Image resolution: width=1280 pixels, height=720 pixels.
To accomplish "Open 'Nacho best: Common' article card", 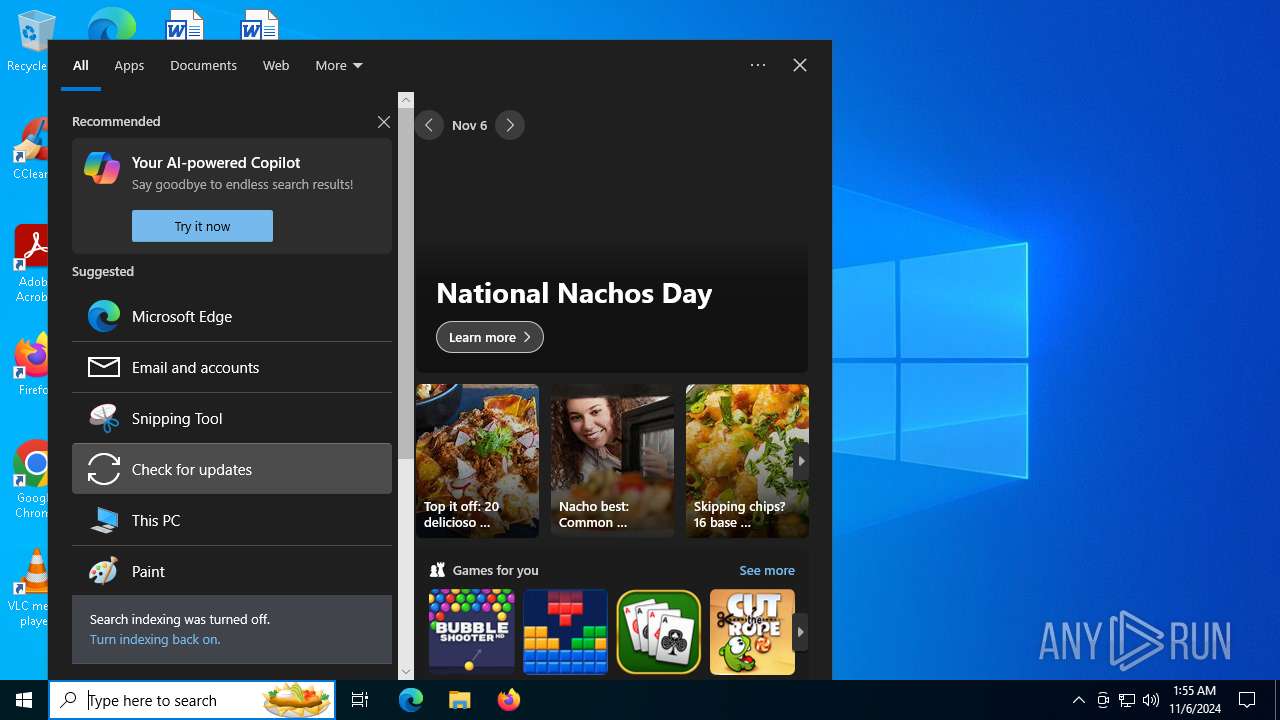I will tap(612, 461).
